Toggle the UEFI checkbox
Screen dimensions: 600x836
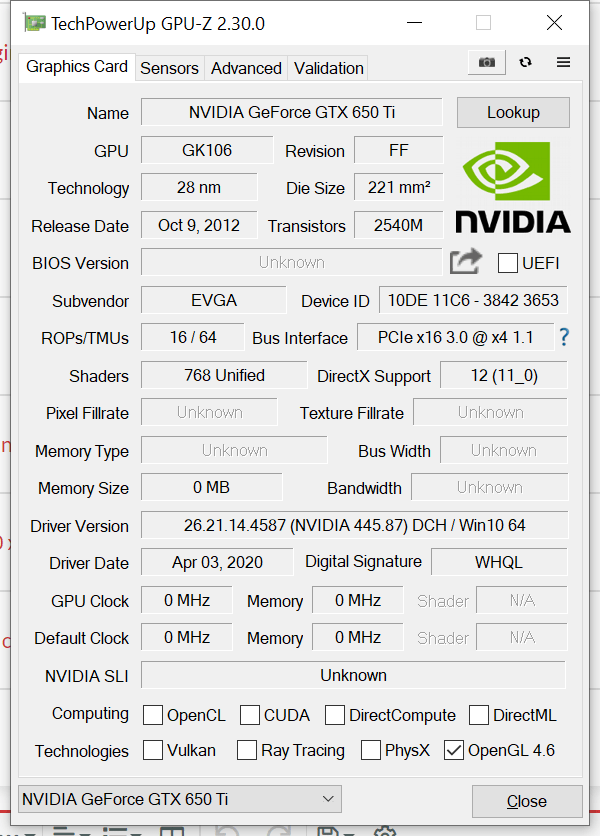[x=507, y=263]
